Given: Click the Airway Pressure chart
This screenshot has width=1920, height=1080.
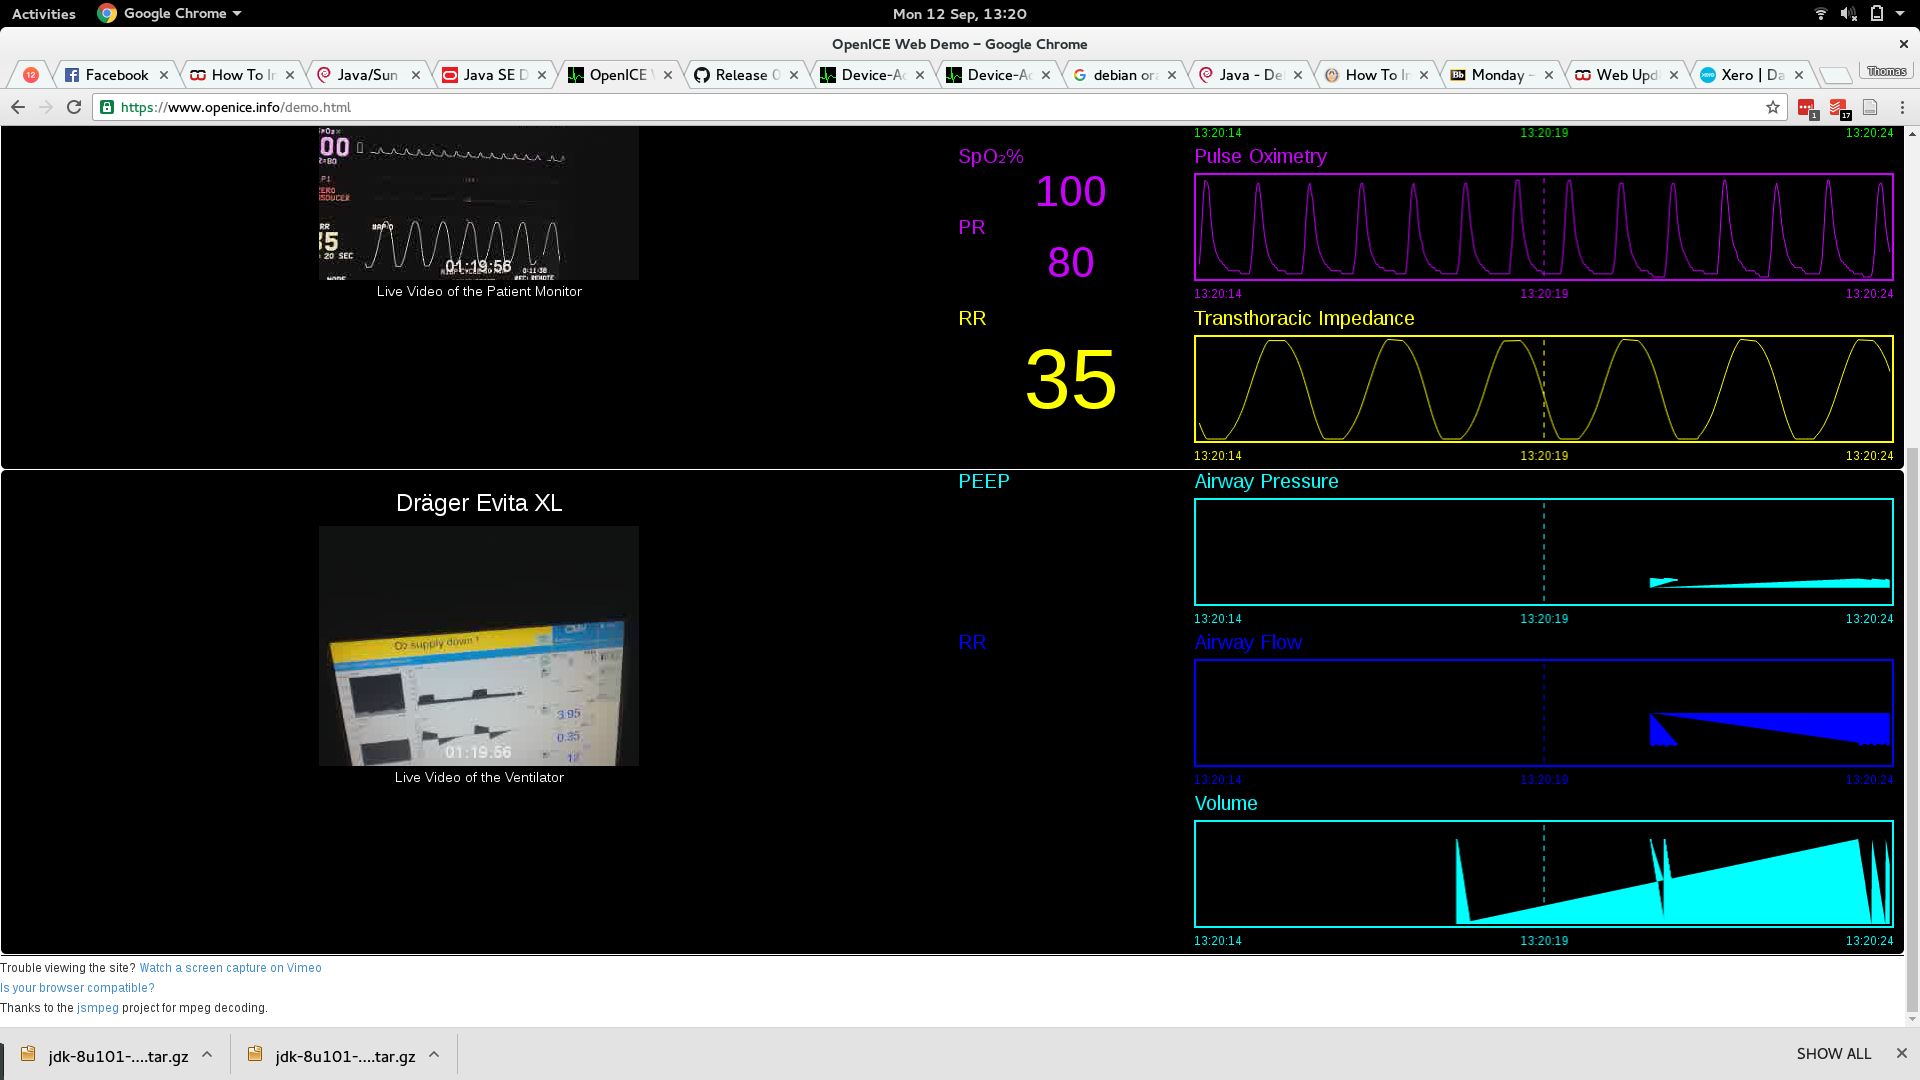Looking at the screenshot, I should [1543, 552].
